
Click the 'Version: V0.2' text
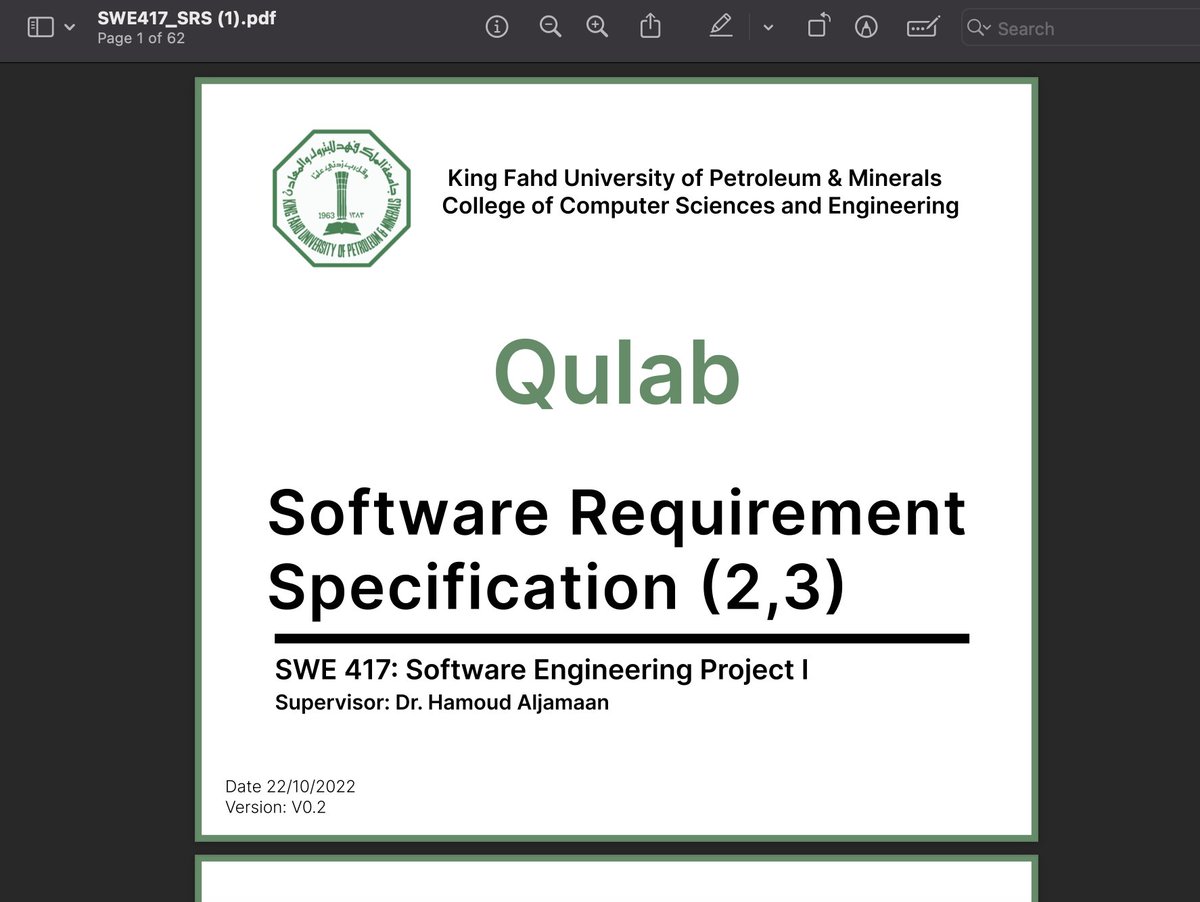[275, 807]
